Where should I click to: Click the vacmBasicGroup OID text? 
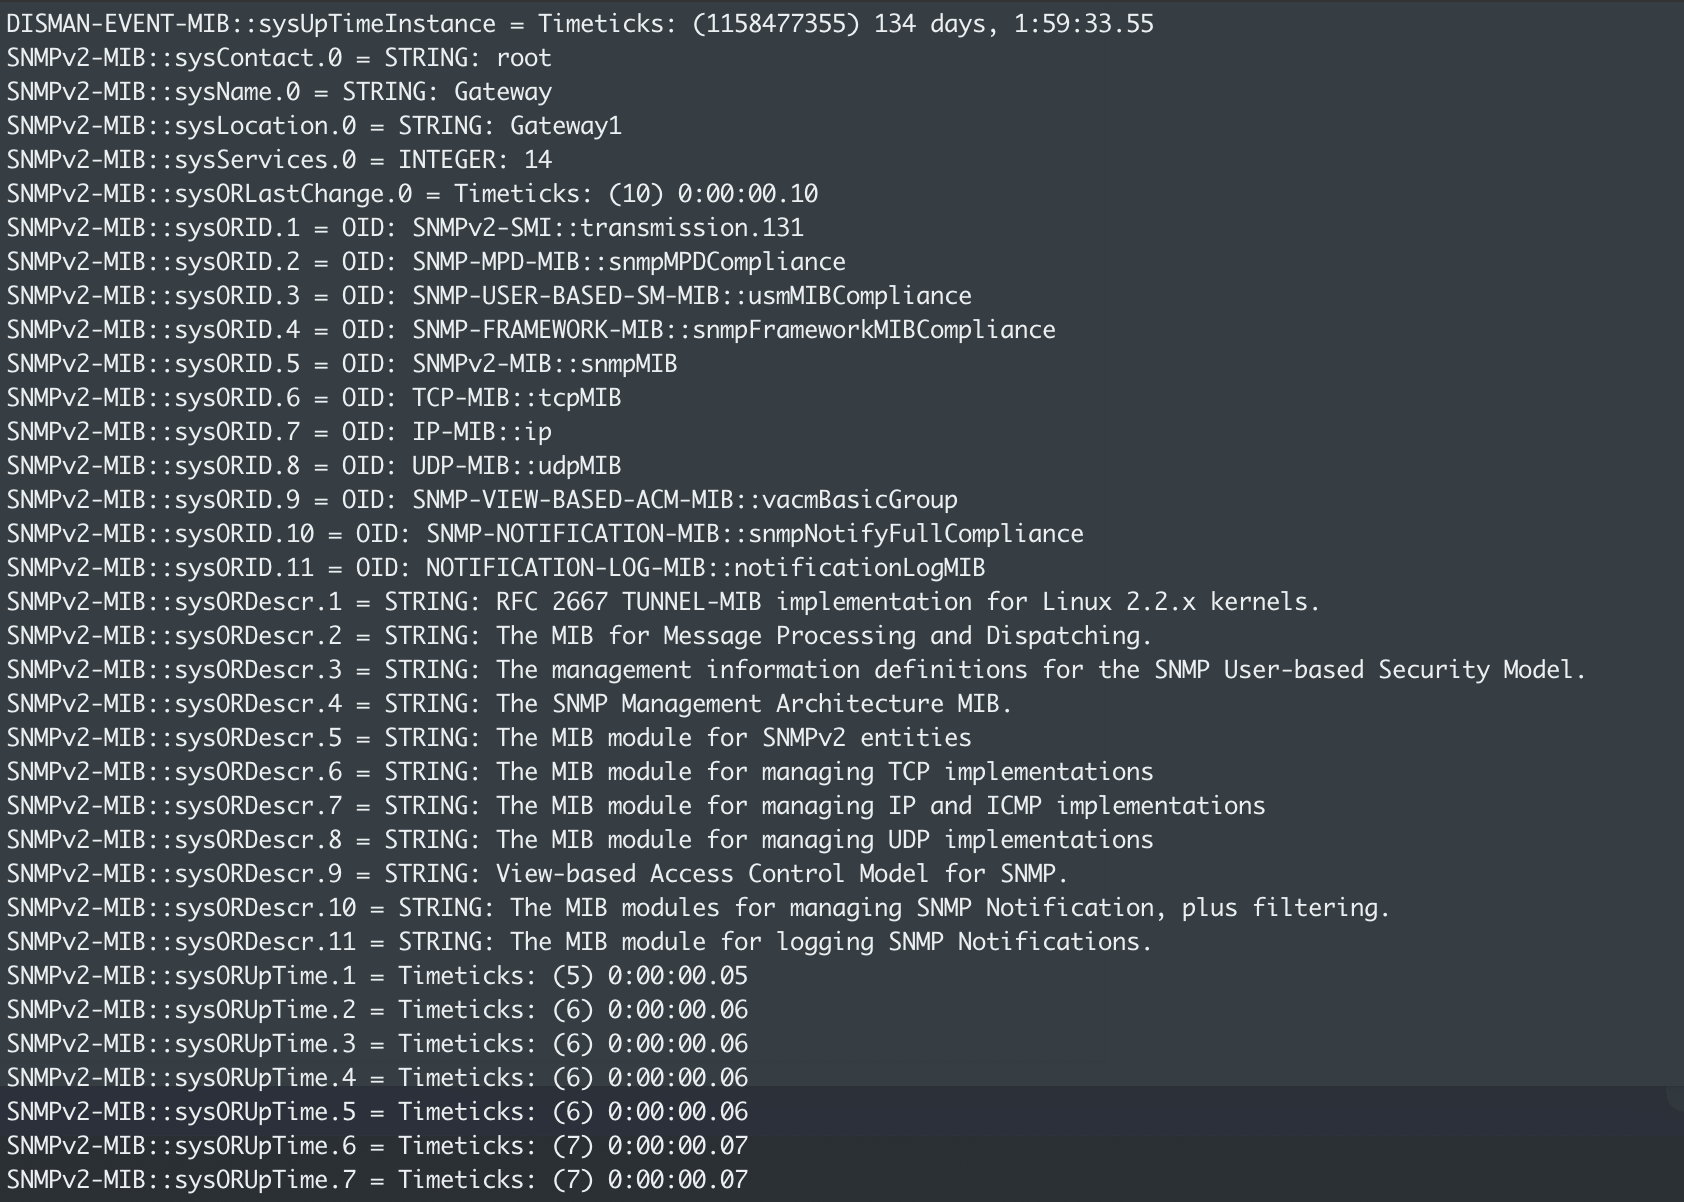coord(685,500)
